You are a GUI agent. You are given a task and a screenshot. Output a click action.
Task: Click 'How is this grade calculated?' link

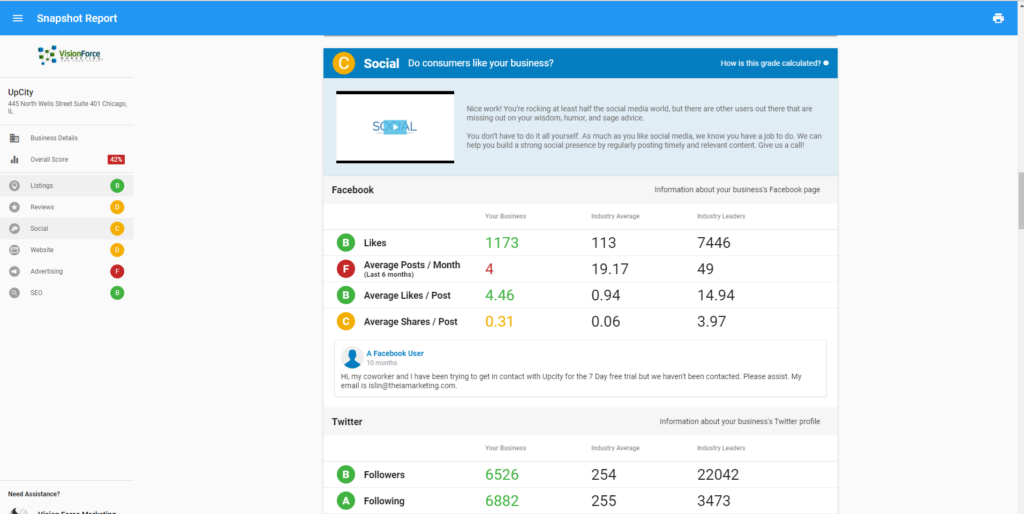tap(774, 63)
